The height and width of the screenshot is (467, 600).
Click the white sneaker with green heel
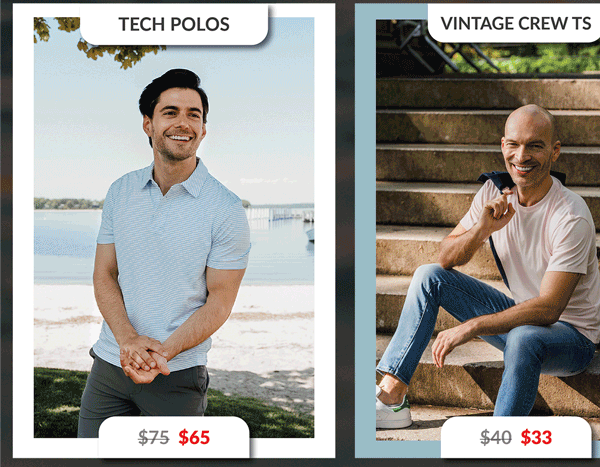[392, 410]
